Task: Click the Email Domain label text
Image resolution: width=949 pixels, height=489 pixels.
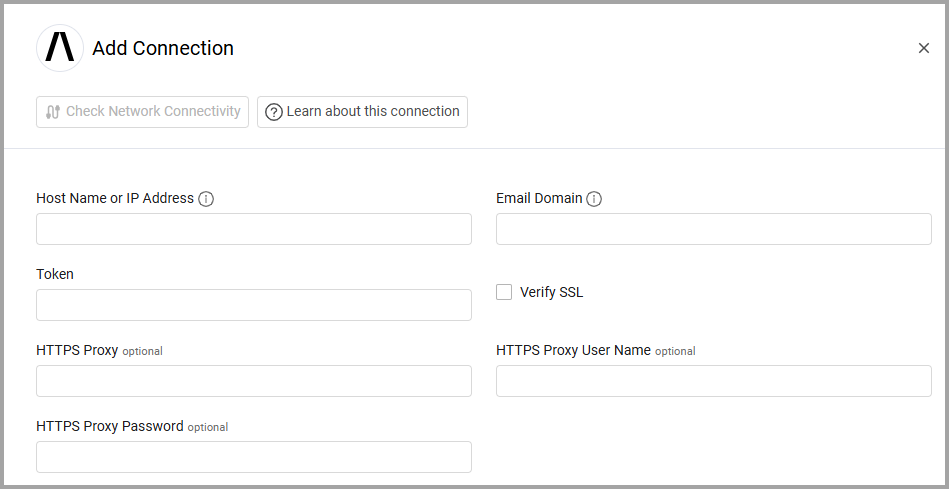Action: 539,198
